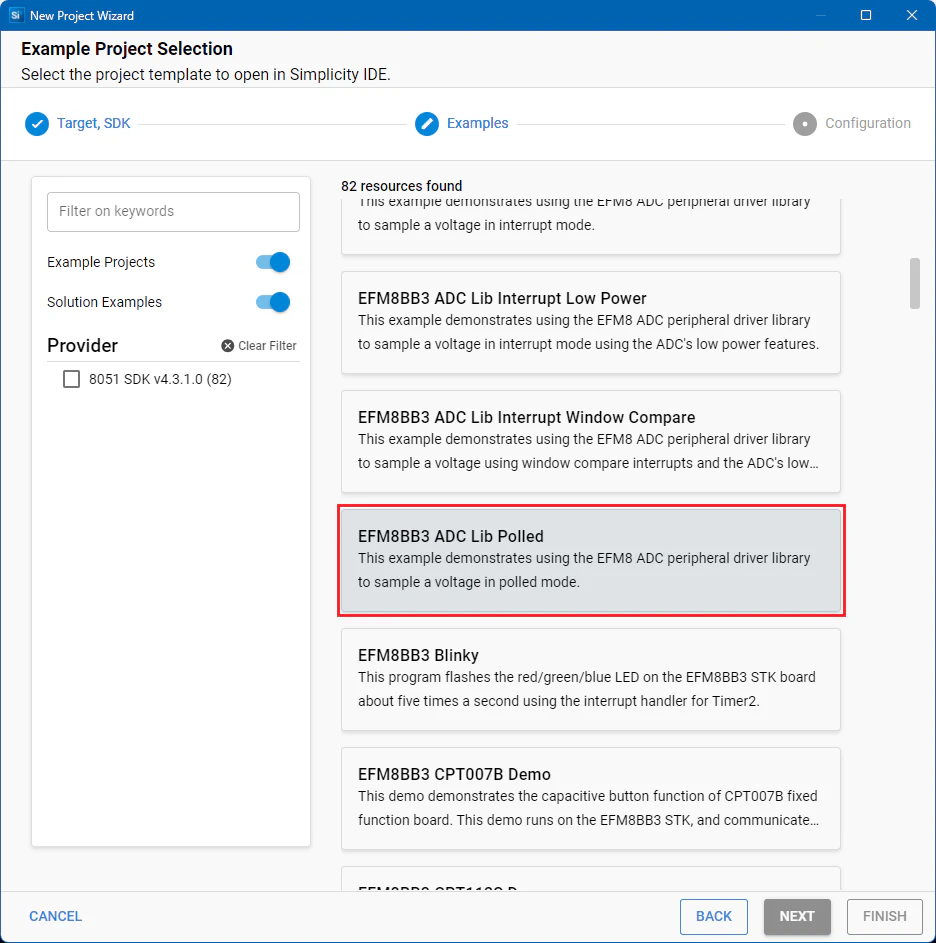Click the '82 resources found' text

point(401,186)
